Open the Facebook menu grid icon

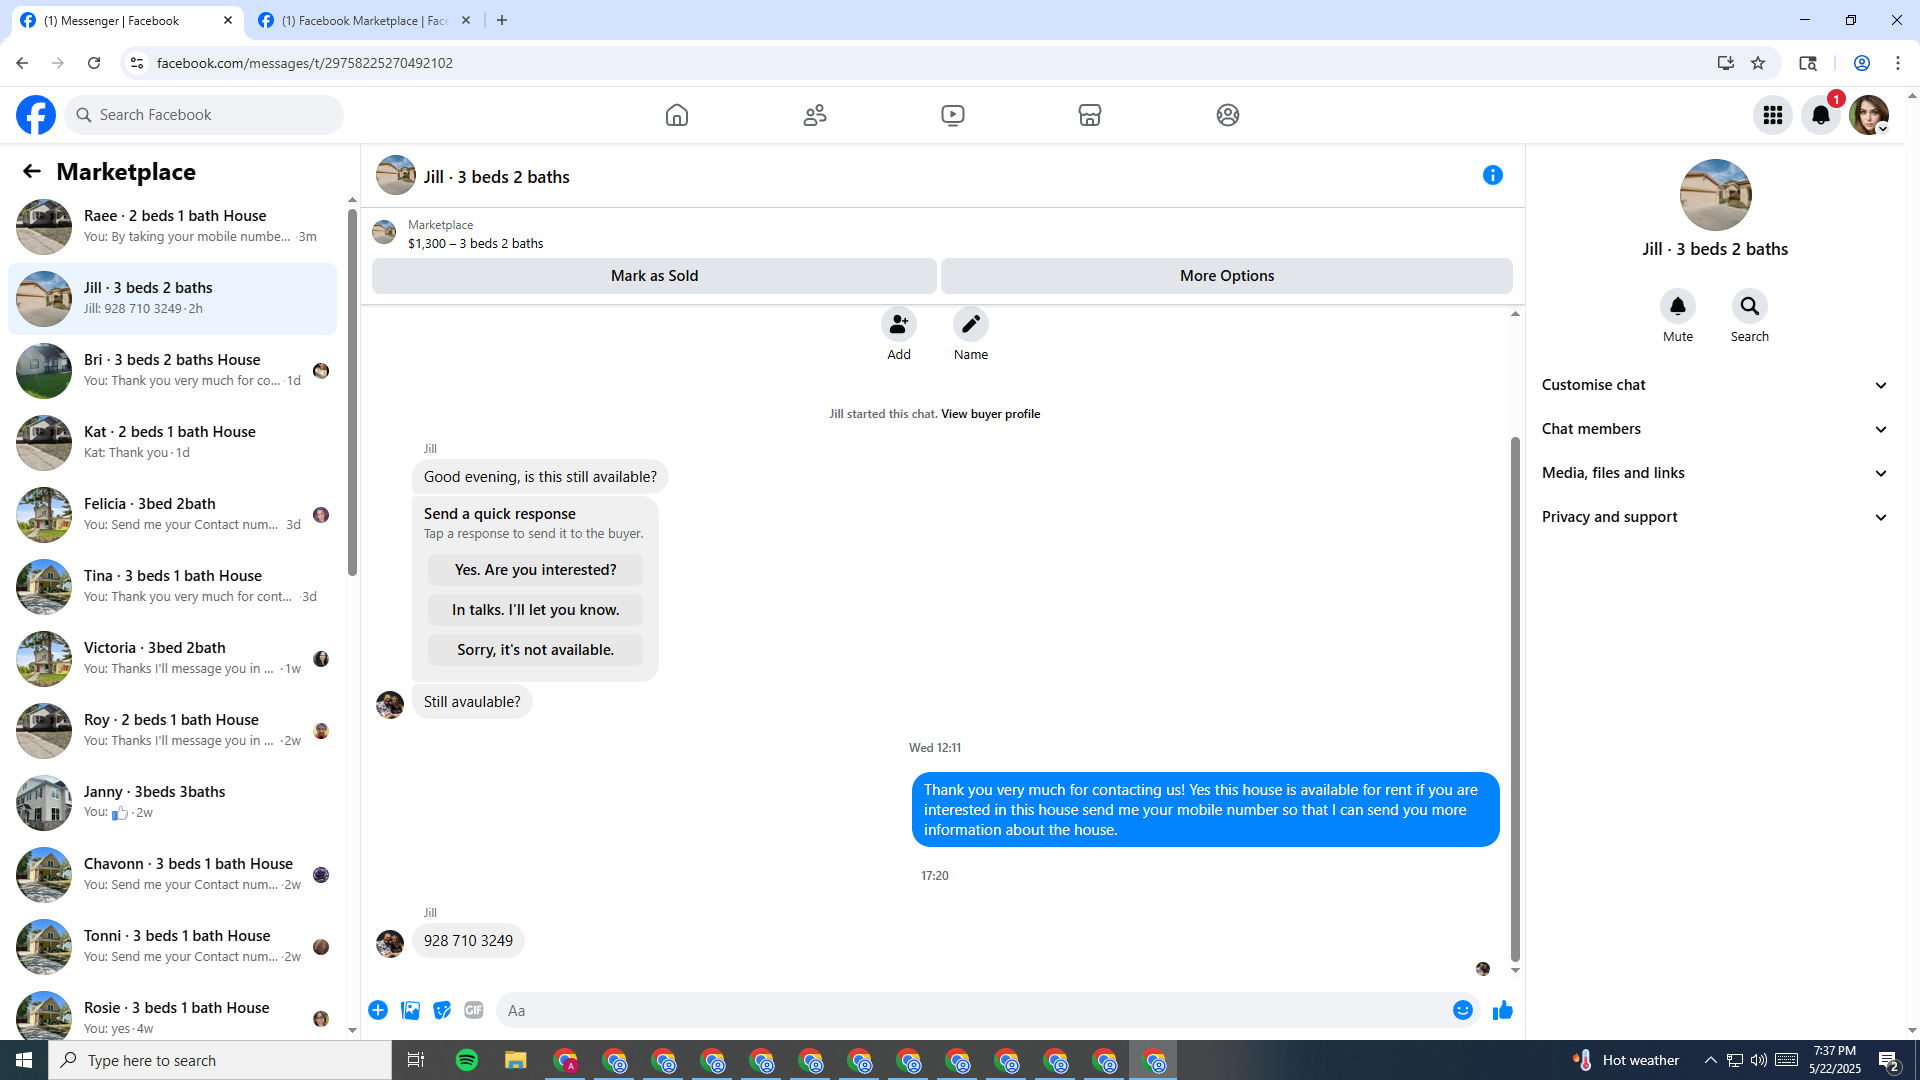click(x=1773, y=115)
